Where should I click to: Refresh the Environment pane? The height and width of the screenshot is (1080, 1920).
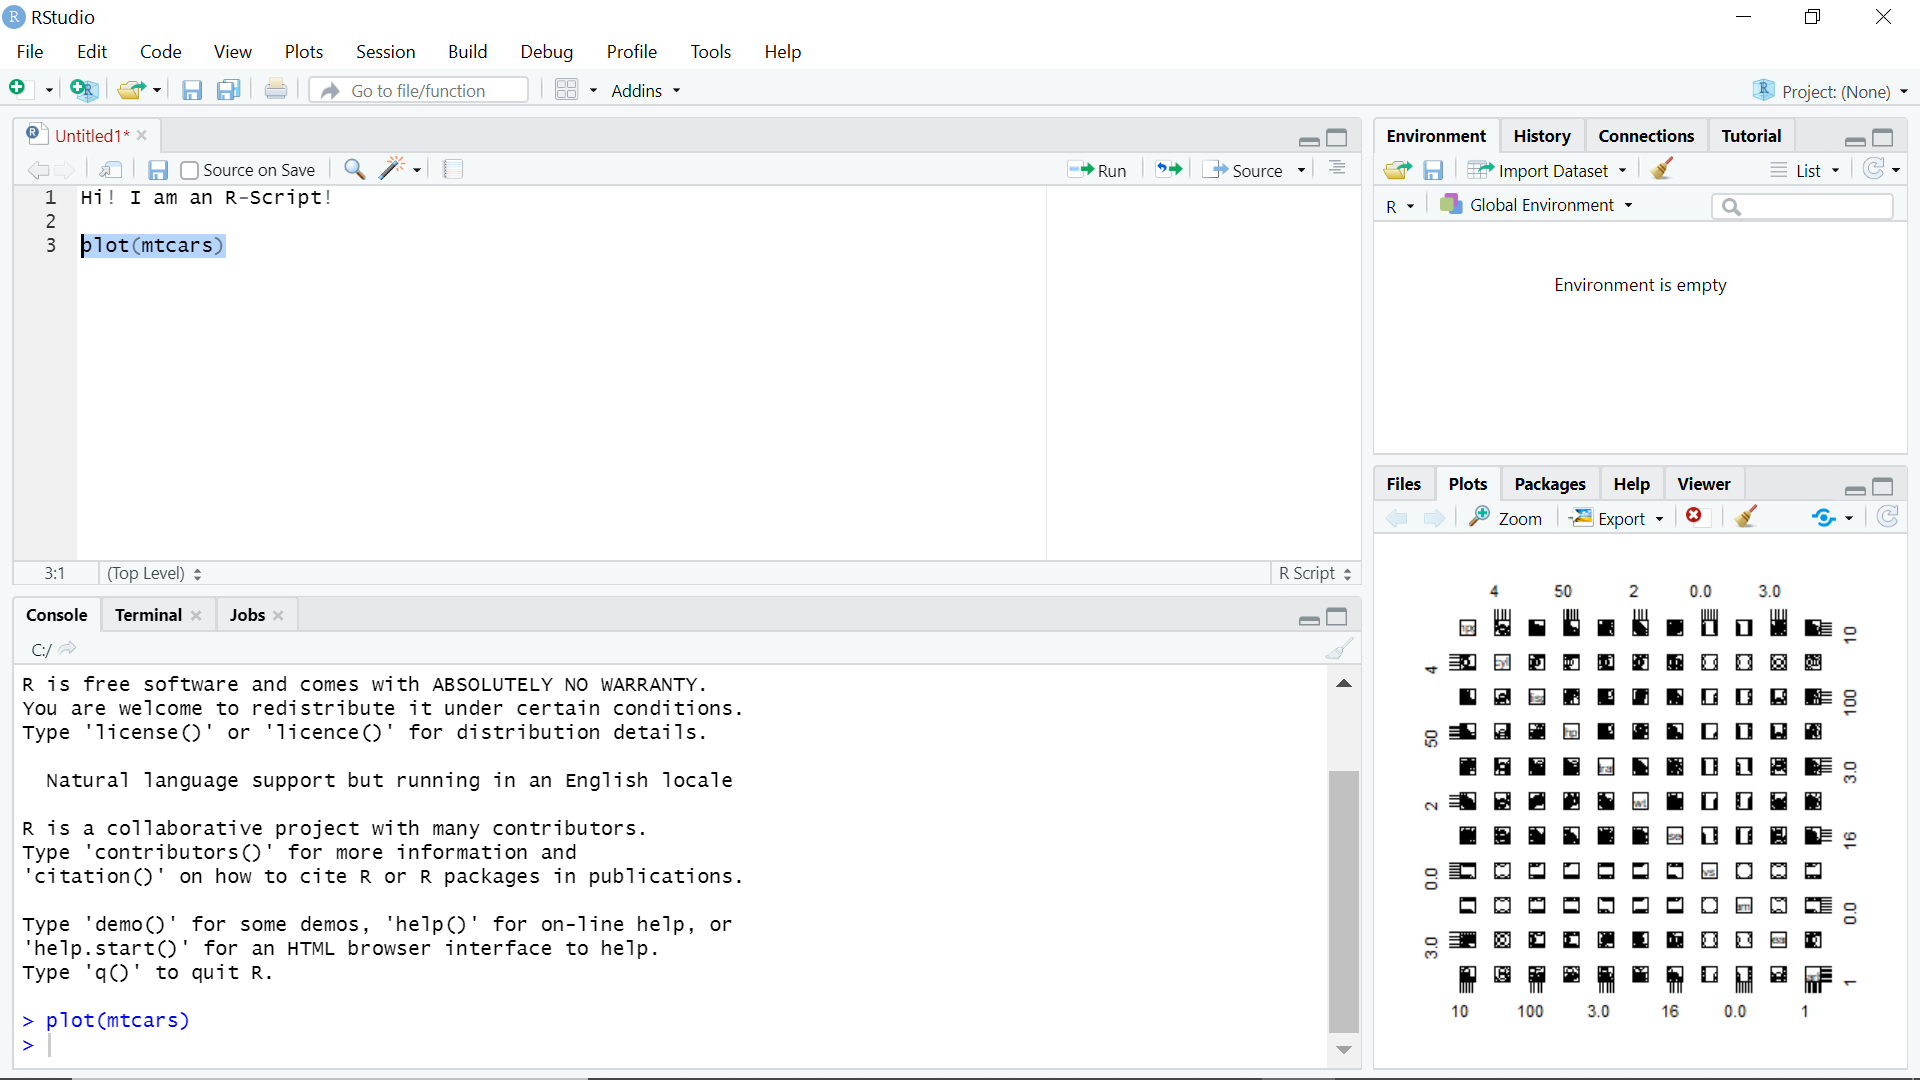pyautogui.click(x=1873, y=169)
